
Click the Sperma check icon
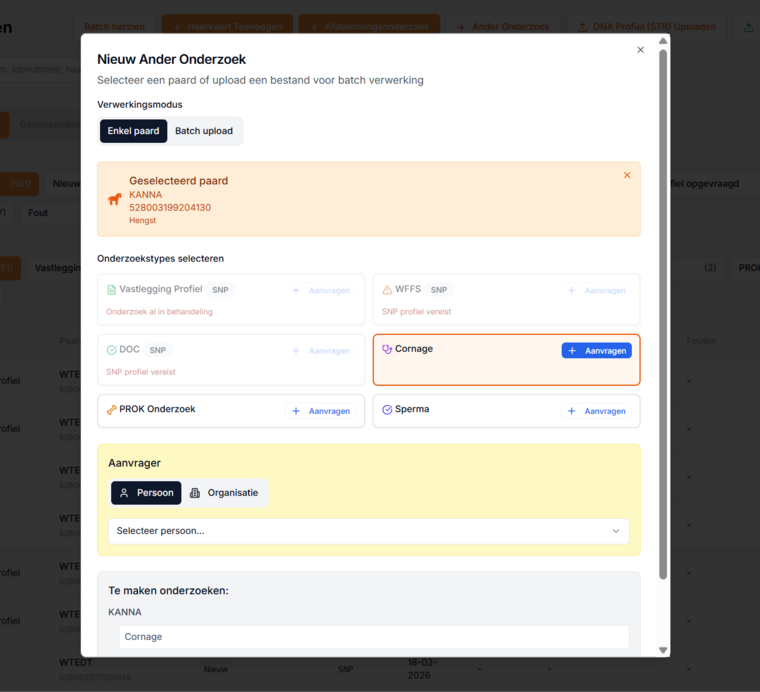click(x=387, y=409)
